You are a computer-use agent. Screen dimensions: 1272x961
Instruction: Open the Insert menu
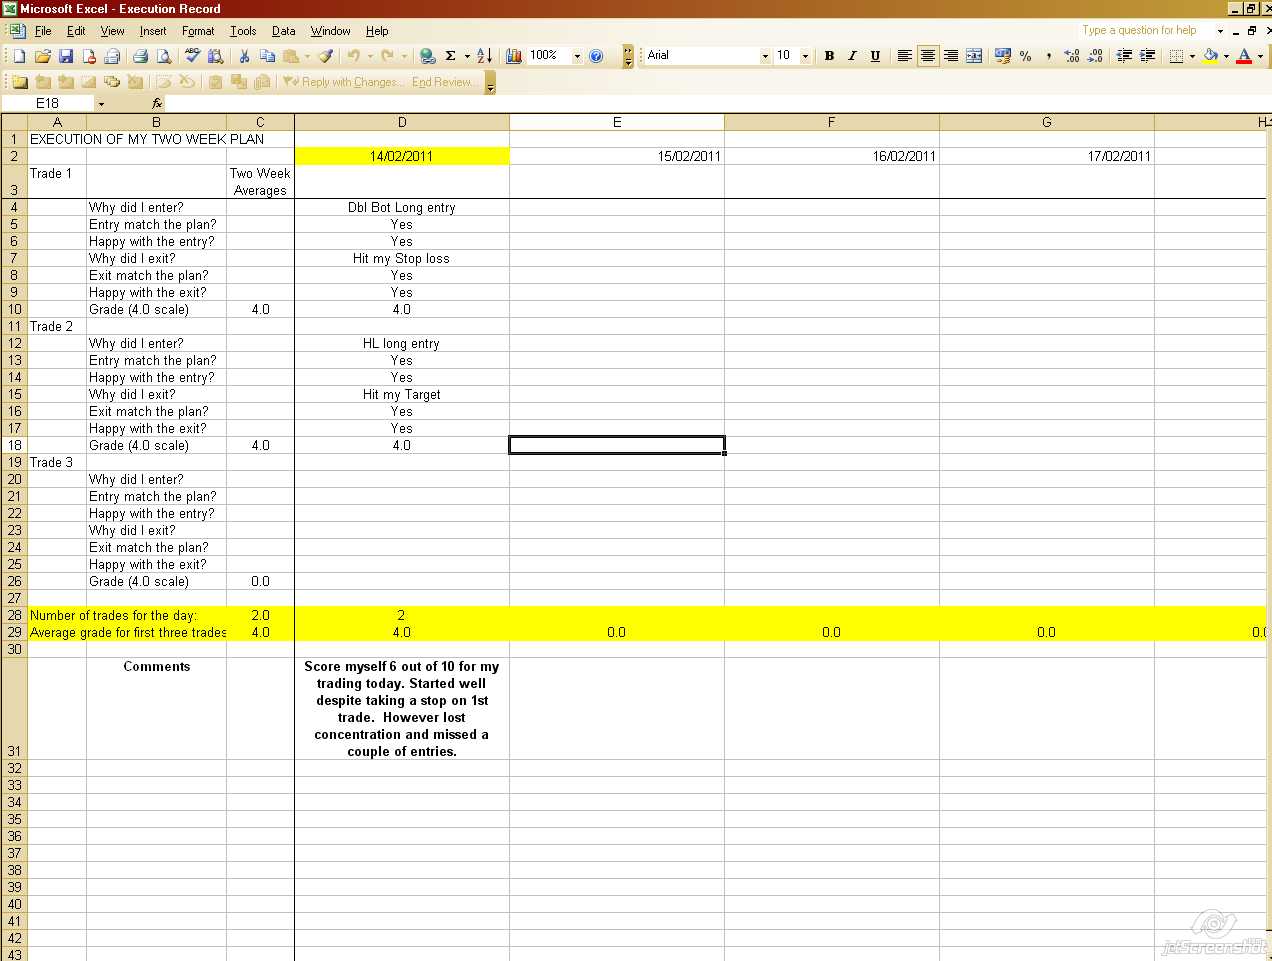[153, 31]
